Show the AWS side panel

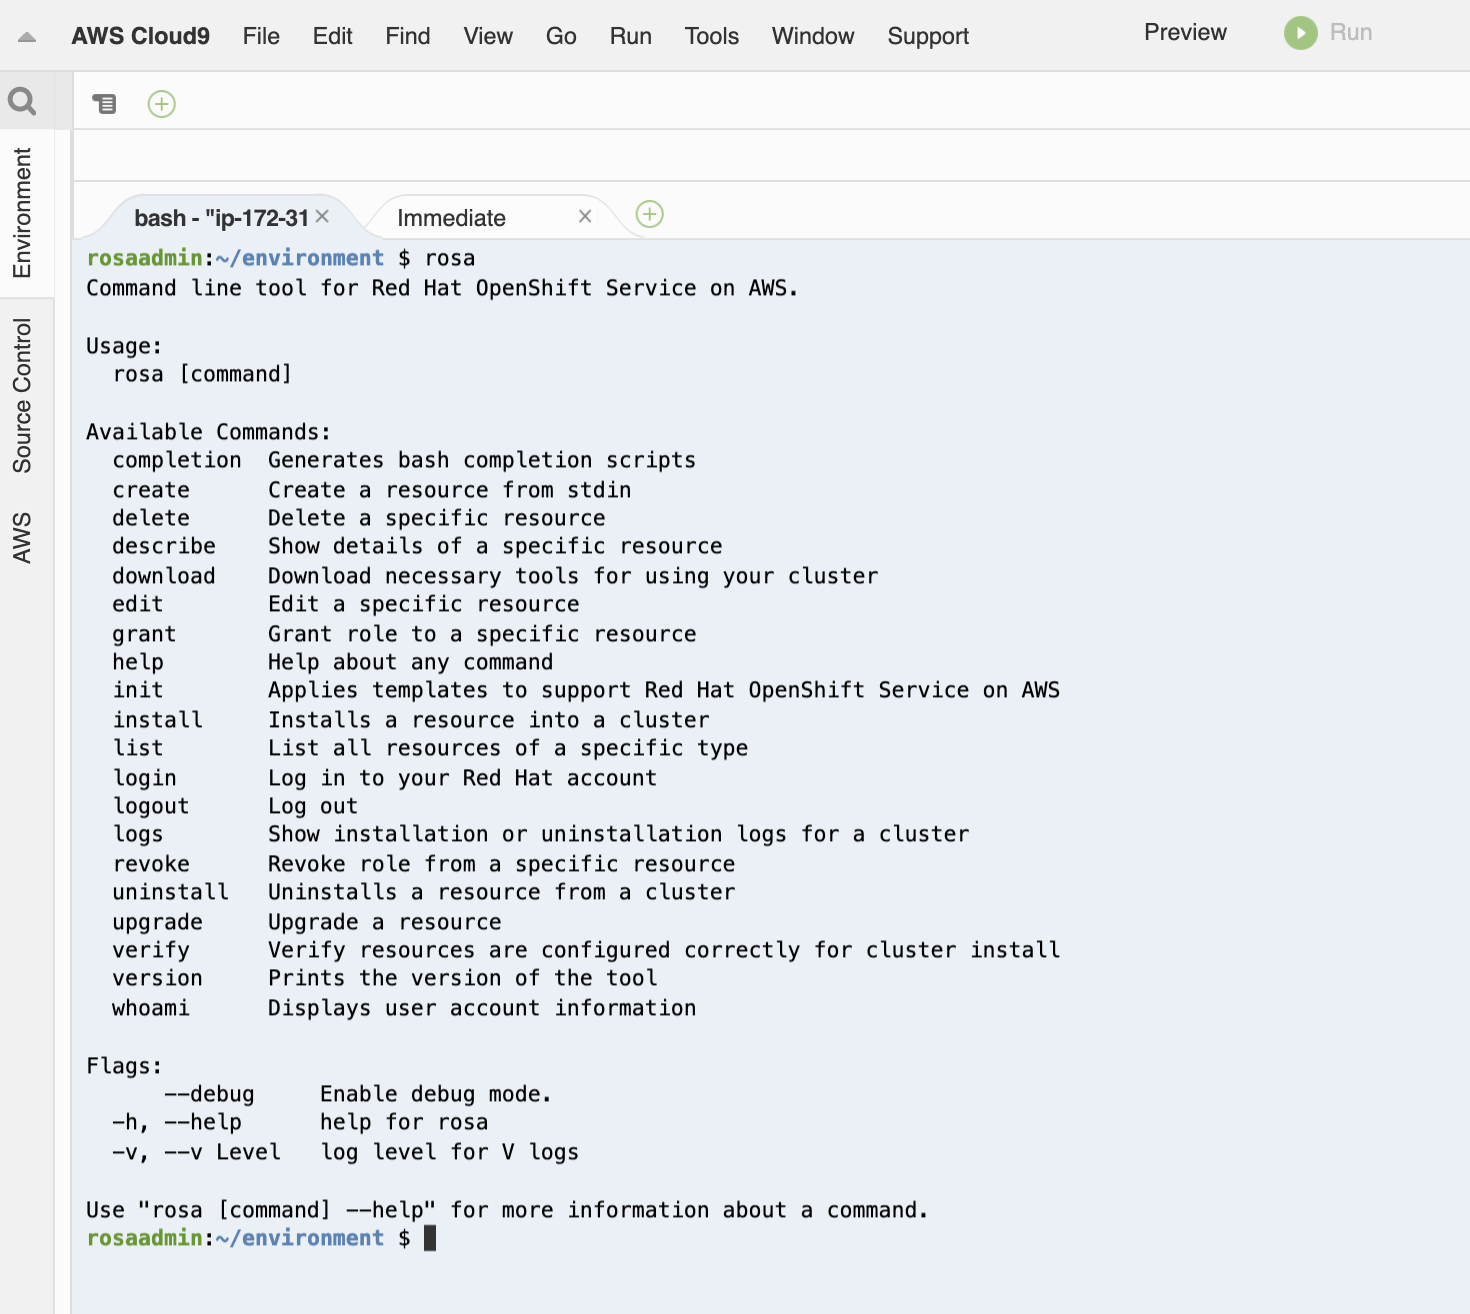22,538
